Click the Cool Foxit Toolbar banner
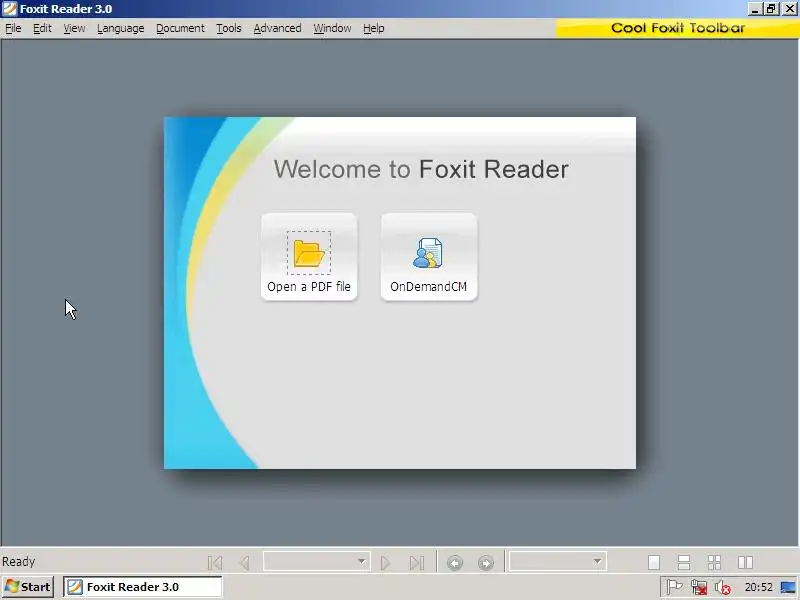 point(678,28)
